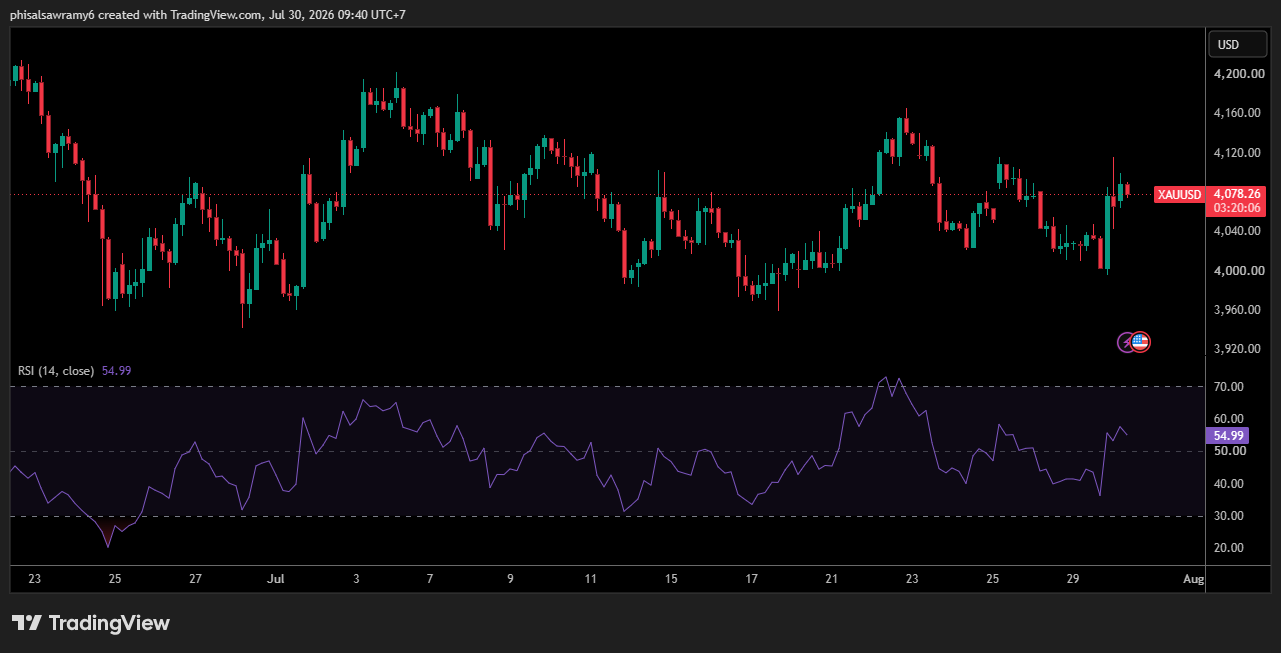Screen dimensions: 1281x653
Task: Click the 3,920.00 price scale label
Action: pyautogui.click(x=1236, y=349)
